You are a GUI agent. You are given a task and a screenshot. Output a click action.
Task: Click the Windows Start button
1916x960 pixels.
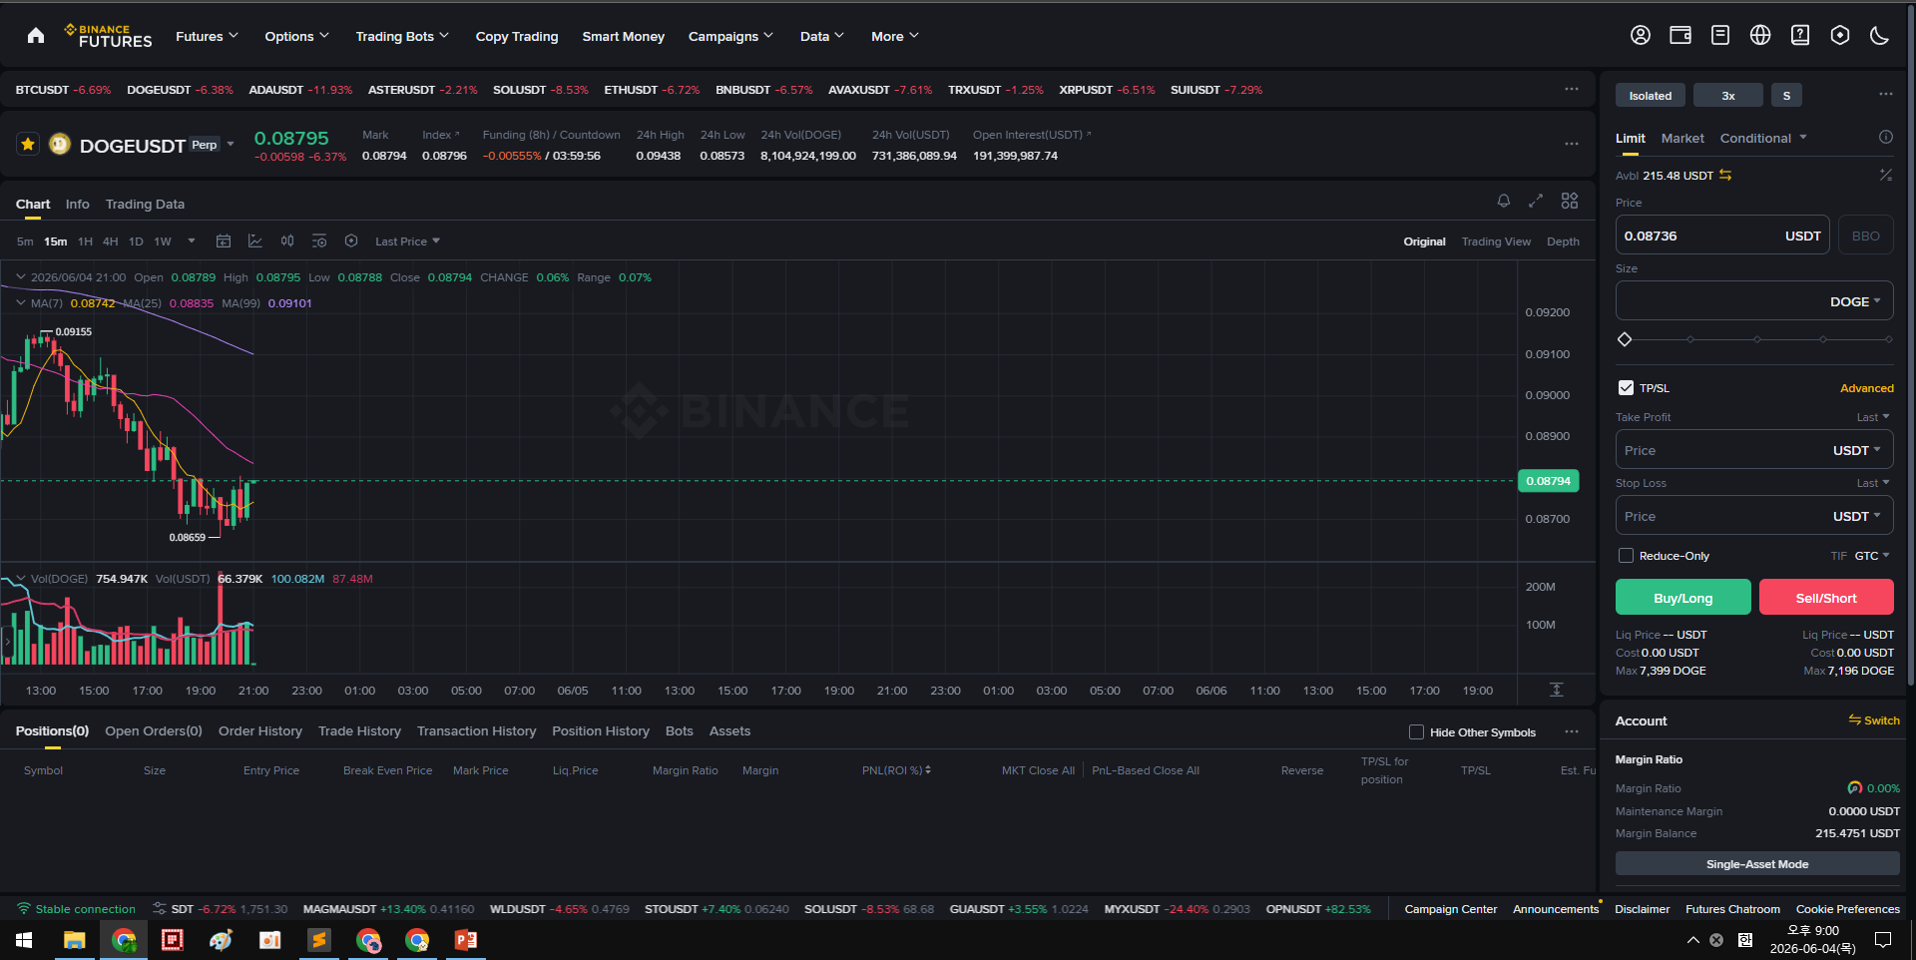(24, 940)
